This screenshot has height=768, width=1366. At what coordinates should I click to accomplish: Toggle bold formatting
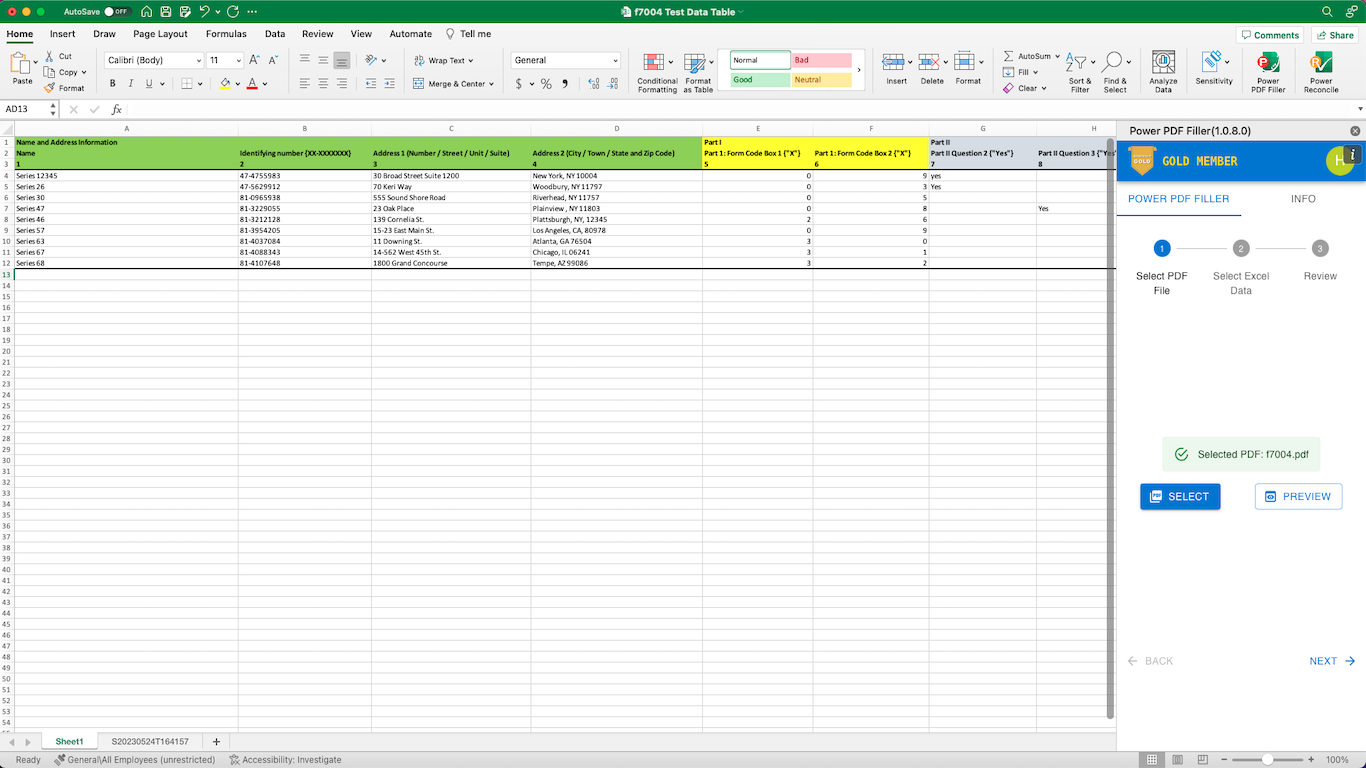tap(112, 82)
